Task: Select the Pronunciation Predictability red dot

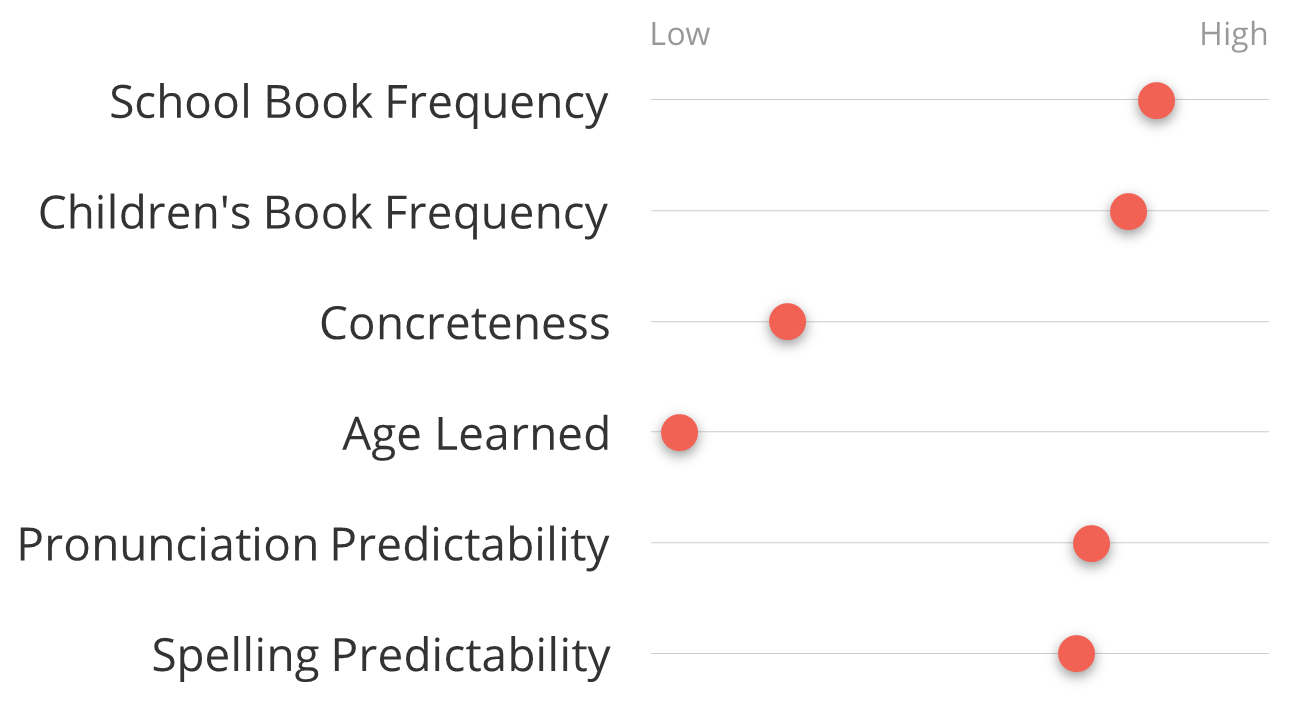Action: [1091, 544]
